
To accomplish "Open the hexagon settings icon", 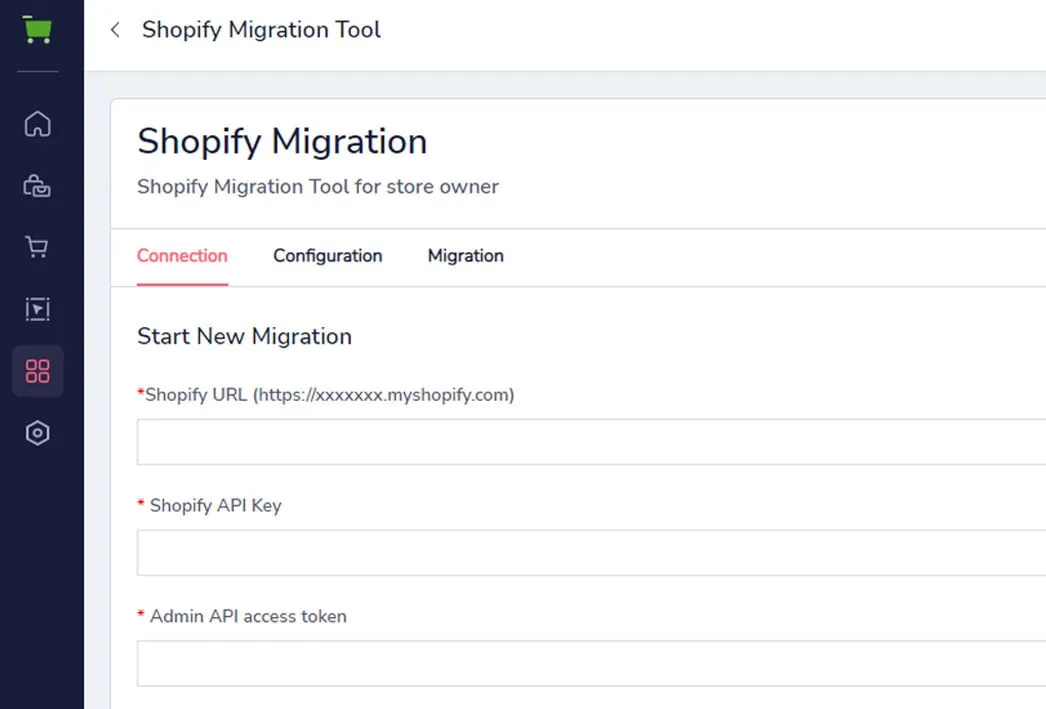I will point(37,433).
